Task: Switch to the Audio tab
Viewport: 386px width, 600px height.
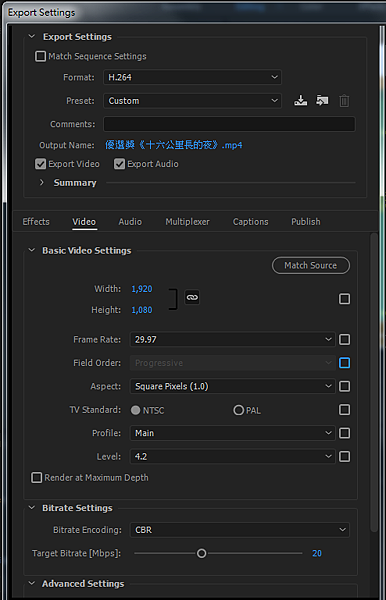Action: point(130,222)
